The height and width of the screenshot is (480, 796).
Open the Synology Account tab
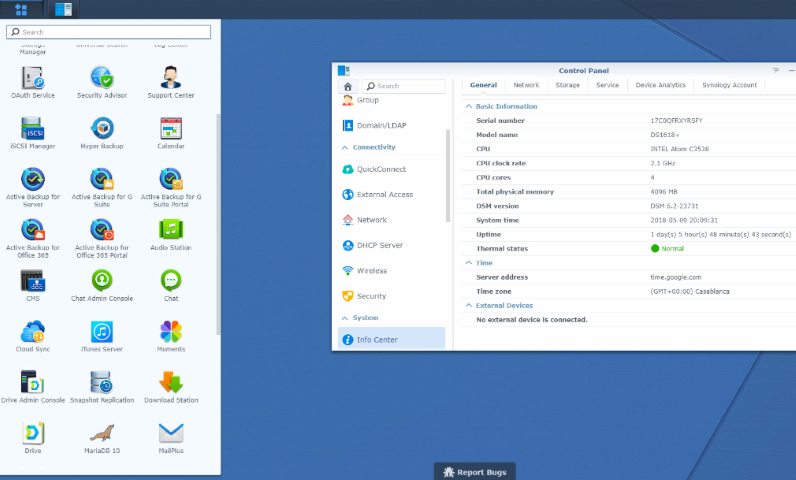coord(729,85)
